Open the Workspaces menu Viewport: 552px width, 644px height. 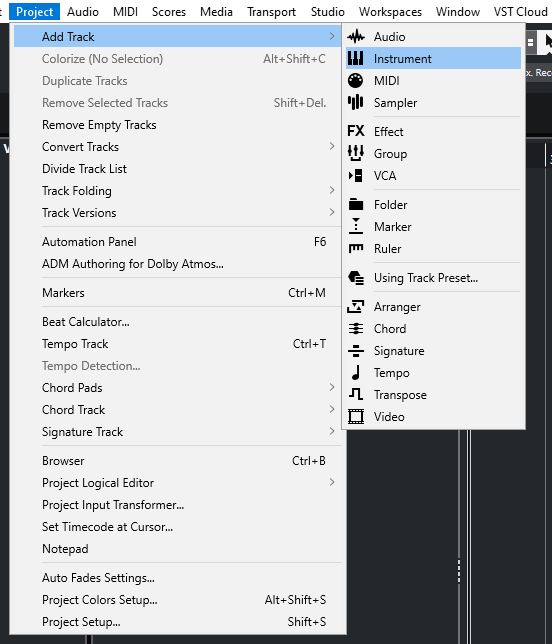(390, 12)
